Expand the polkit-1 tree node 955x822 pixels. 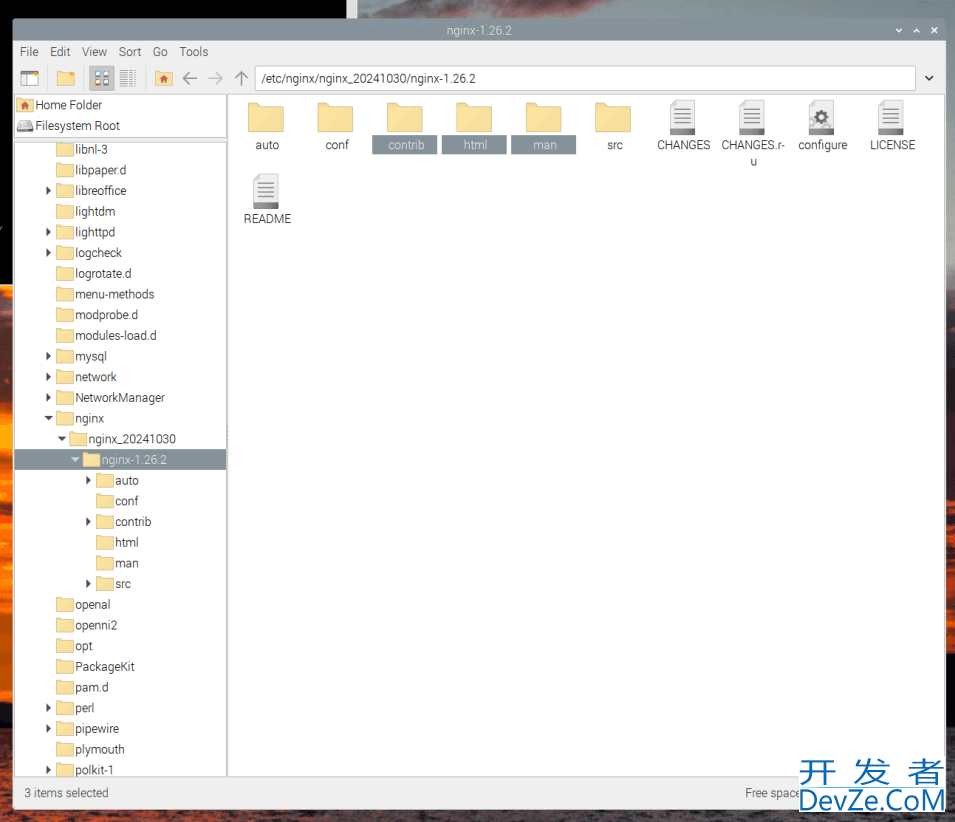(x=48, y=770)
